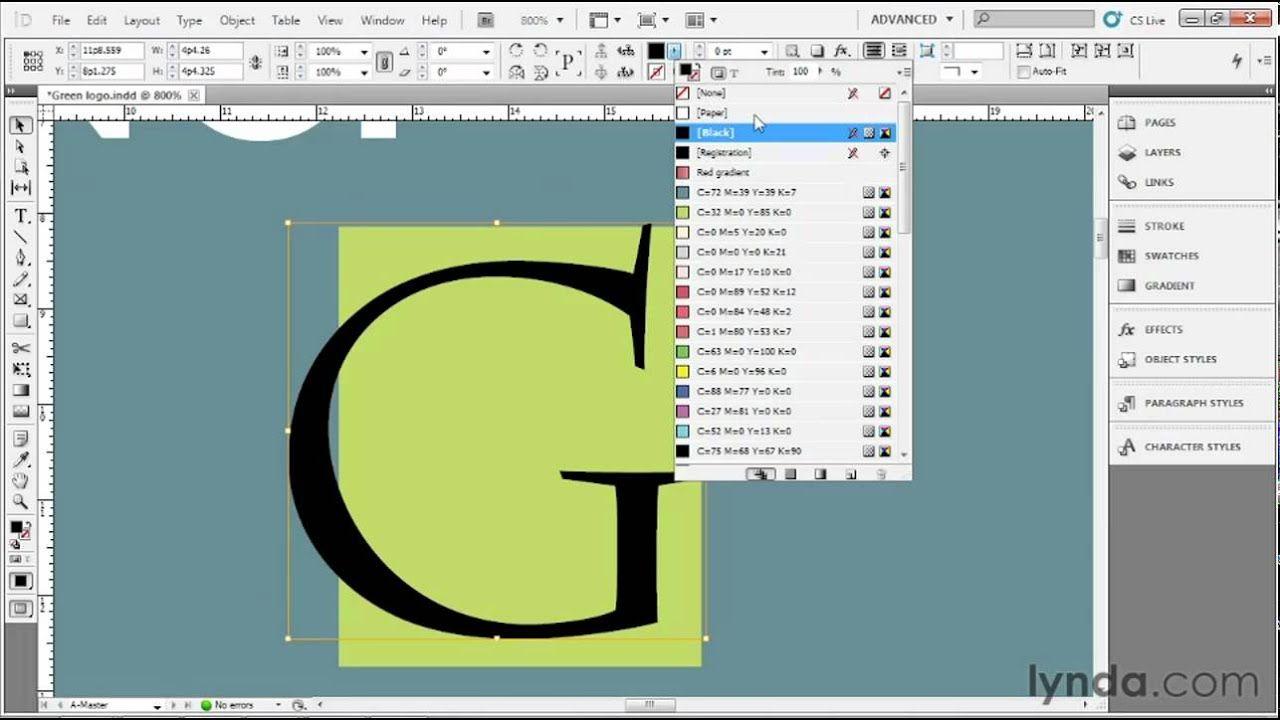Open the CS Live button
1280x720 pixels.
click(1136, 20)
